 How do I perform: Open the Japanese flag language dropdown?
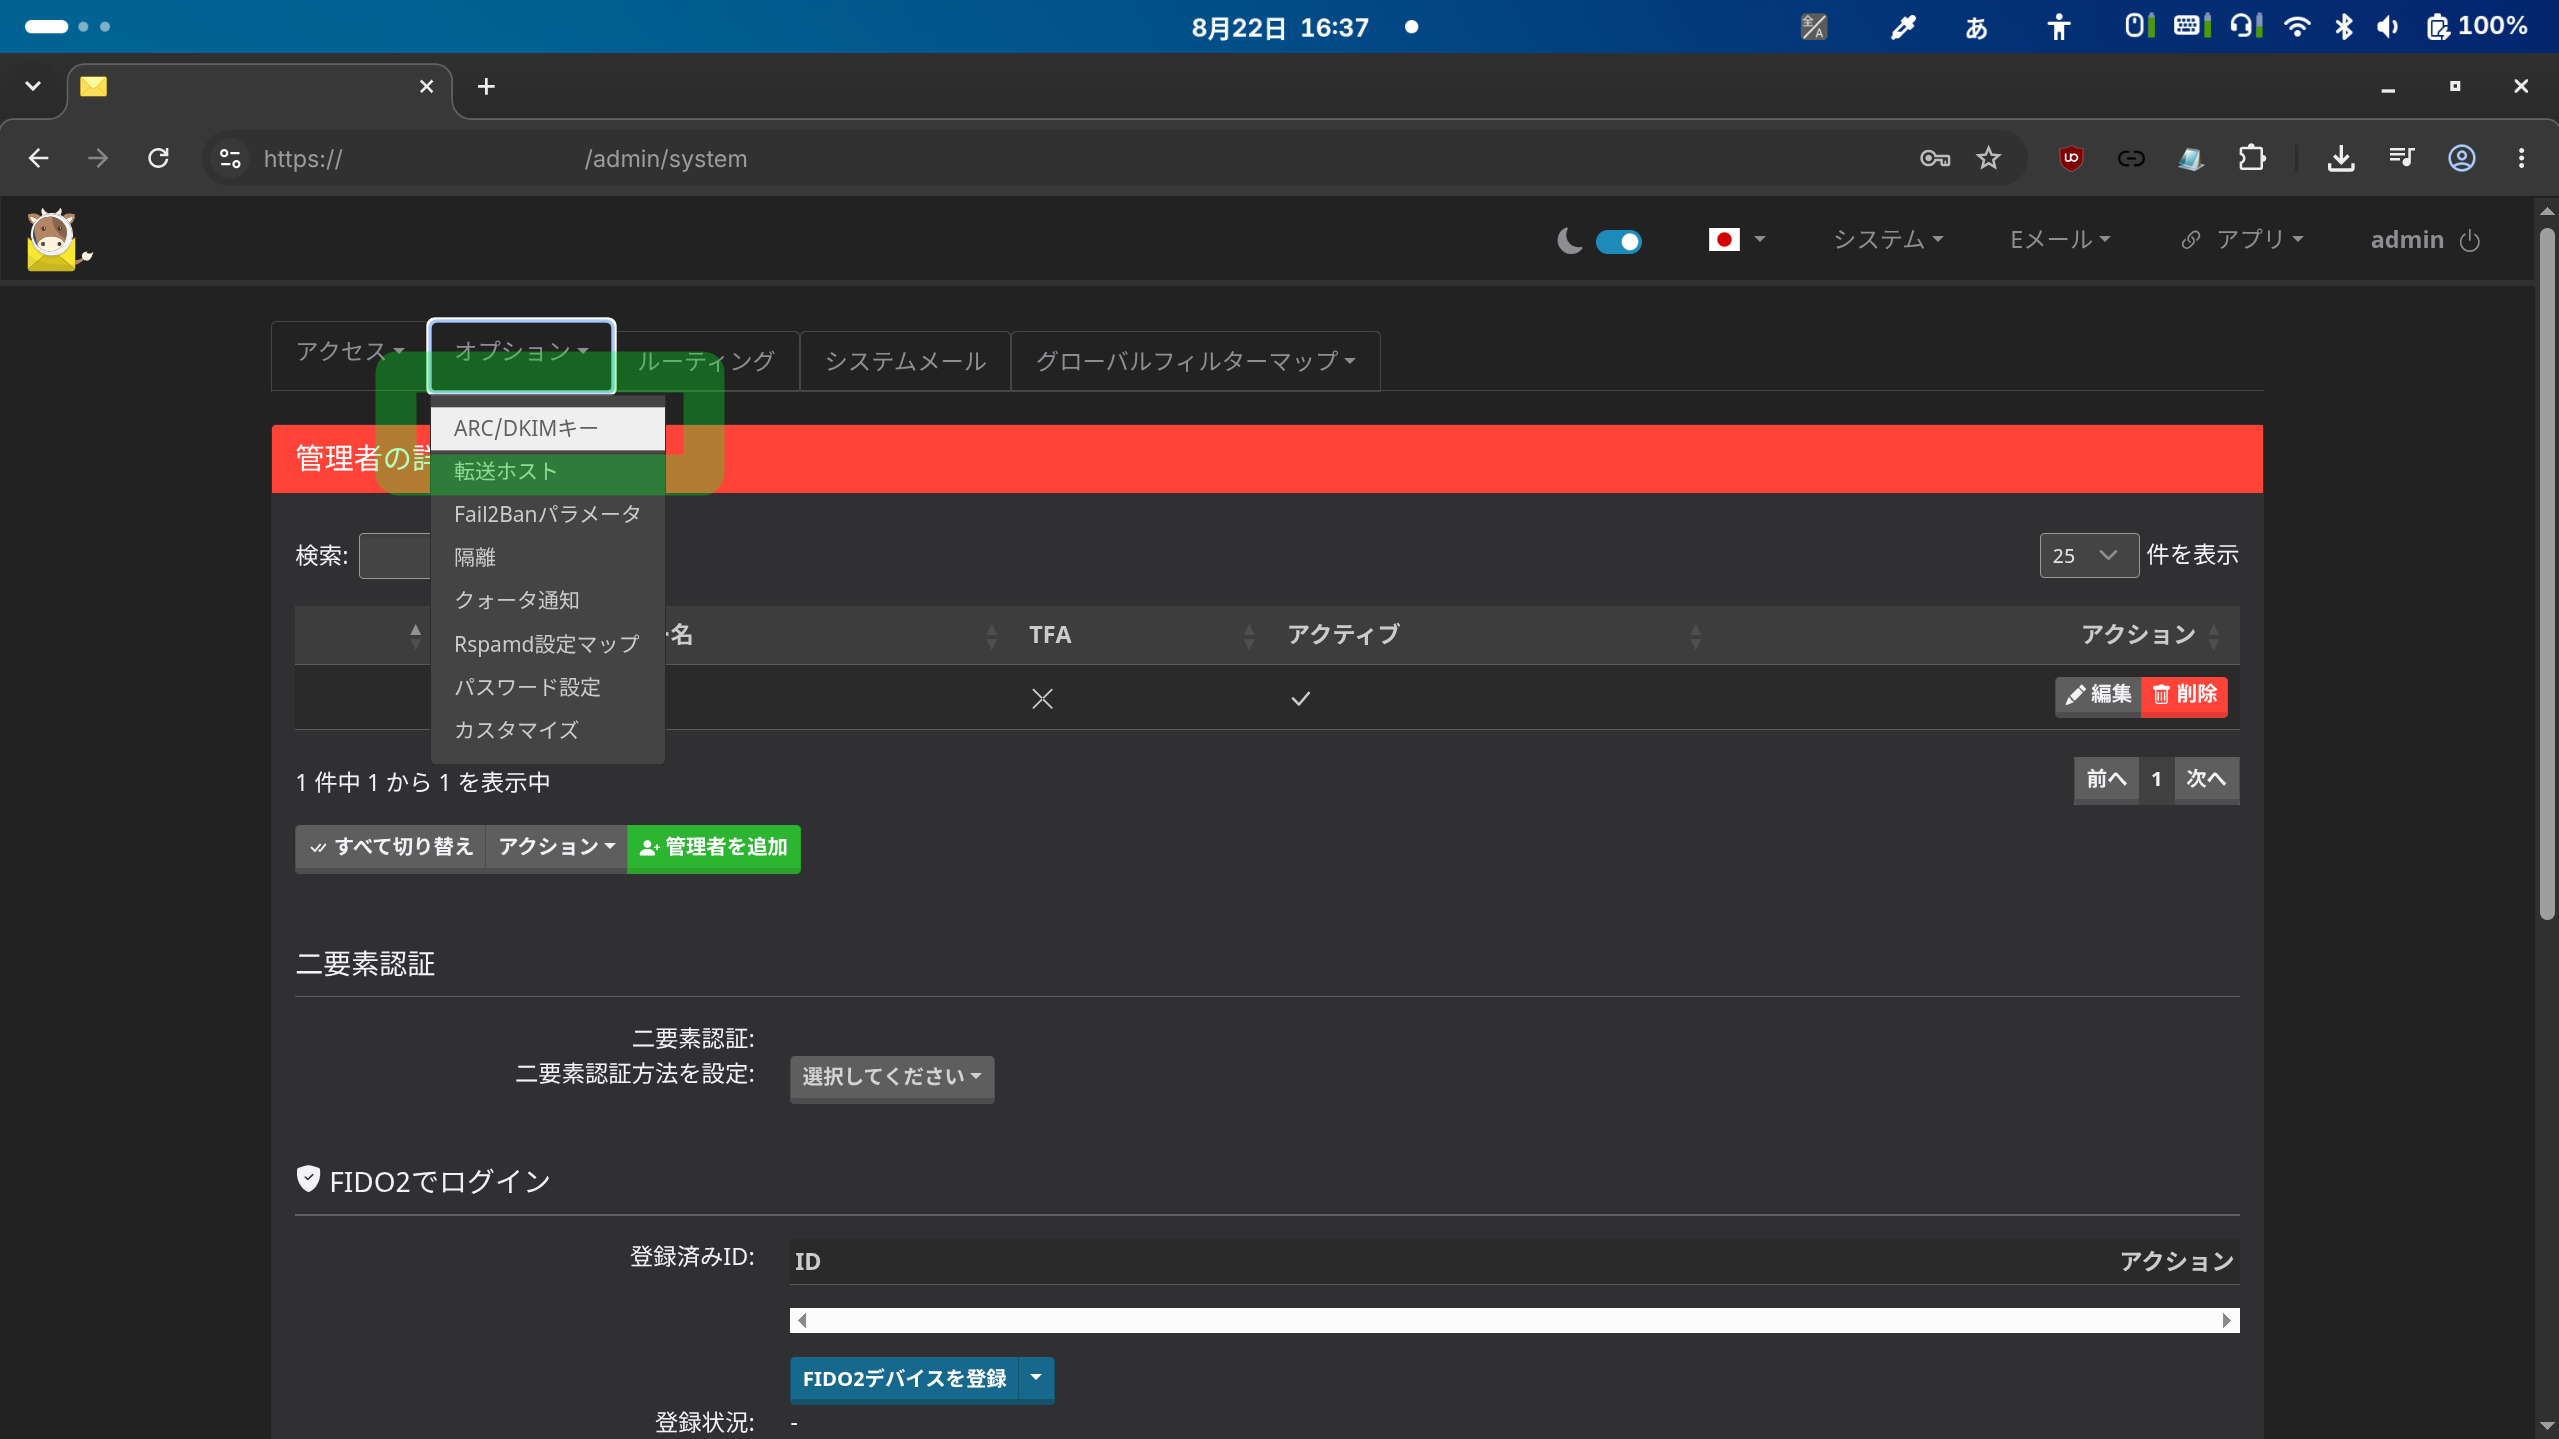tap(1736, 240)
